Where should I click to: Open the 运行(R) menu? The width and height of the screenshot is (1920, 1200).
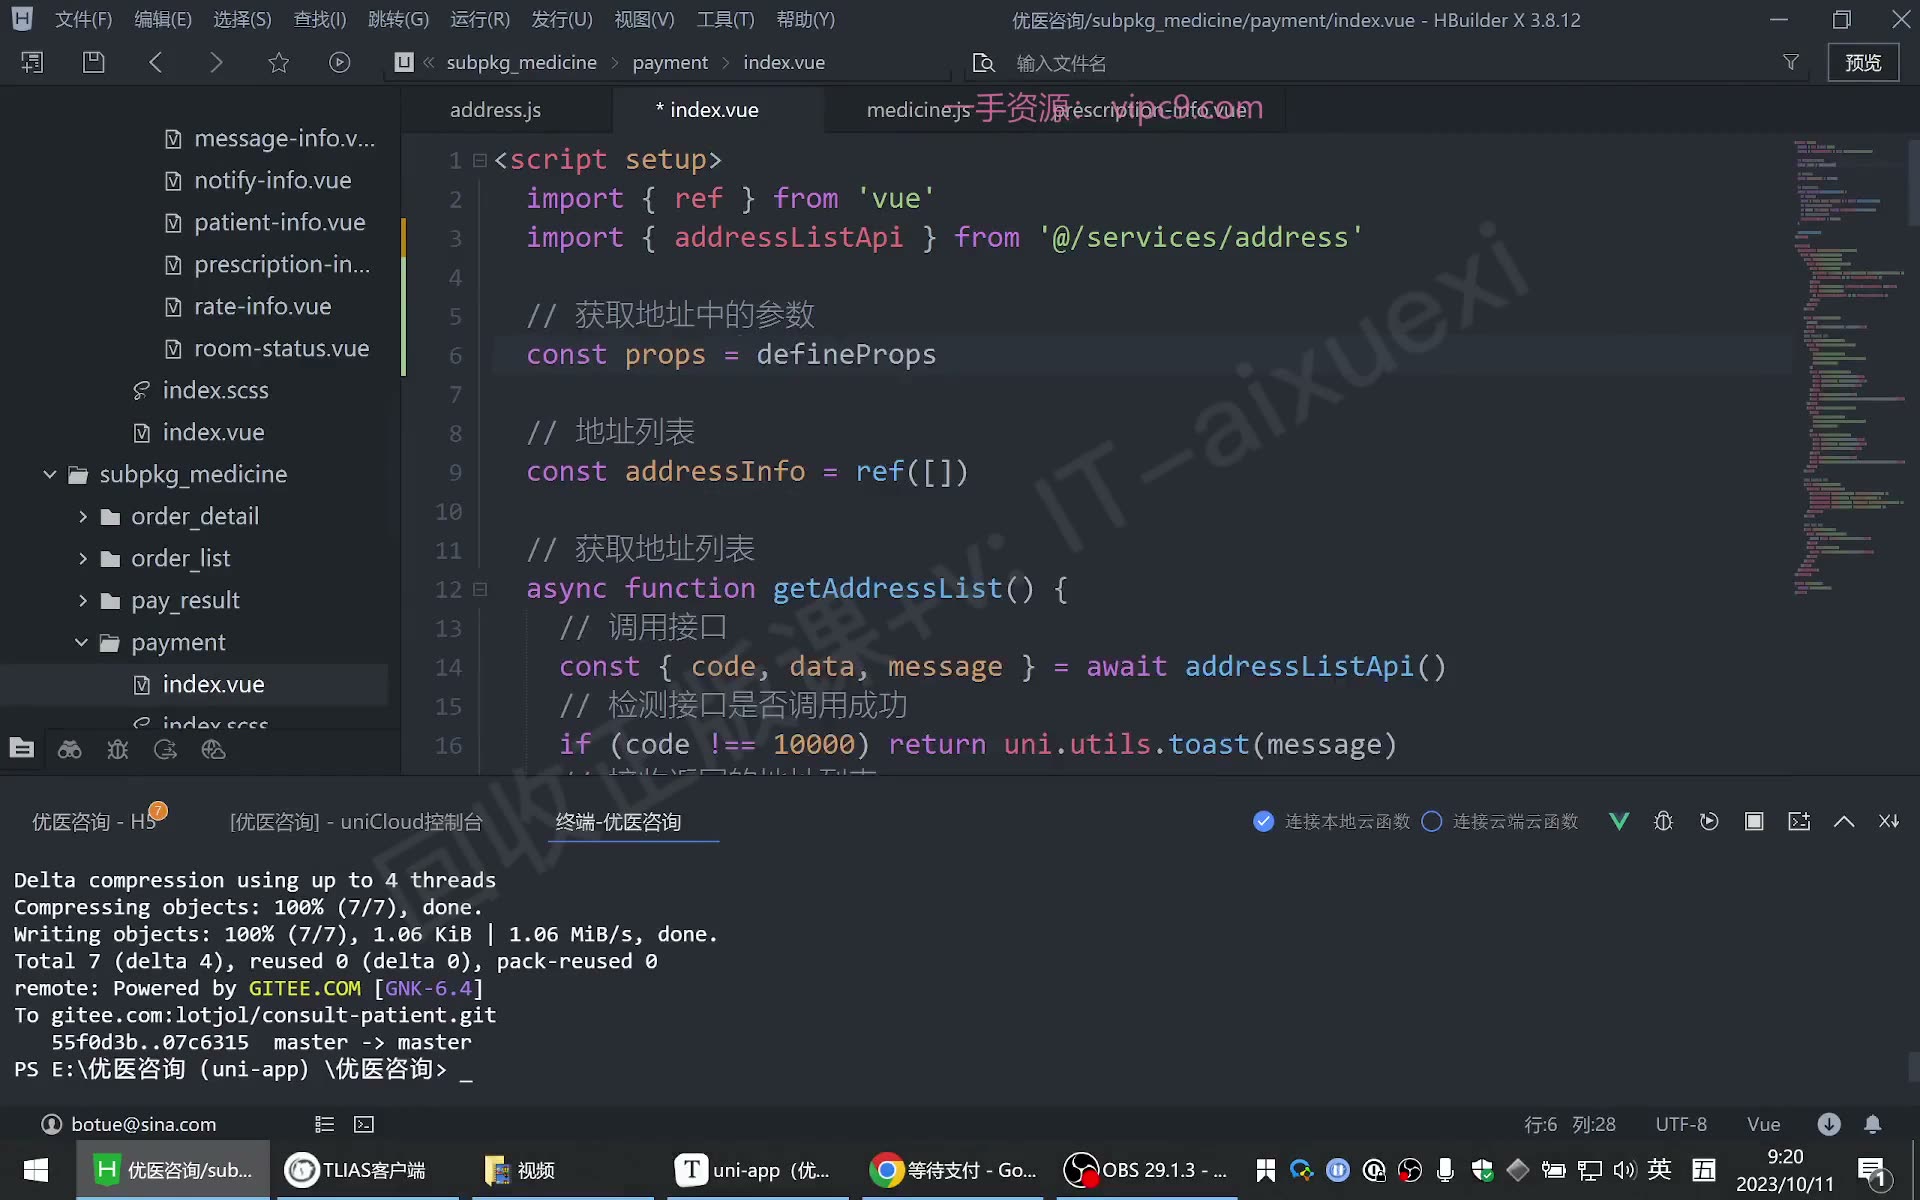pyautogui.click(x=480, y=19)
